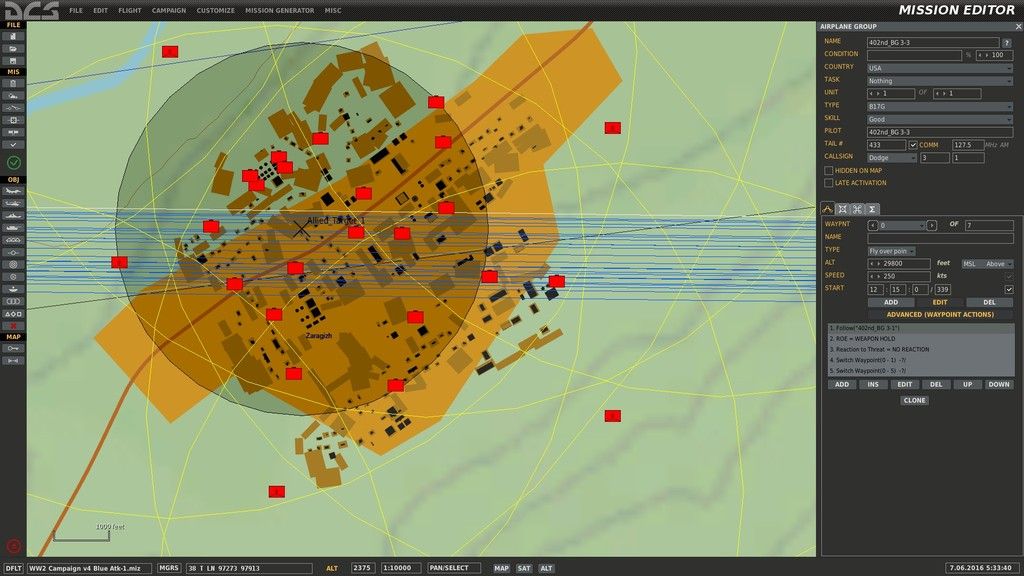Image resolution: width=1024 pixels, height=576 pixels.
Task: Toggle the START time checkbox
Action: click(1009, 289)
